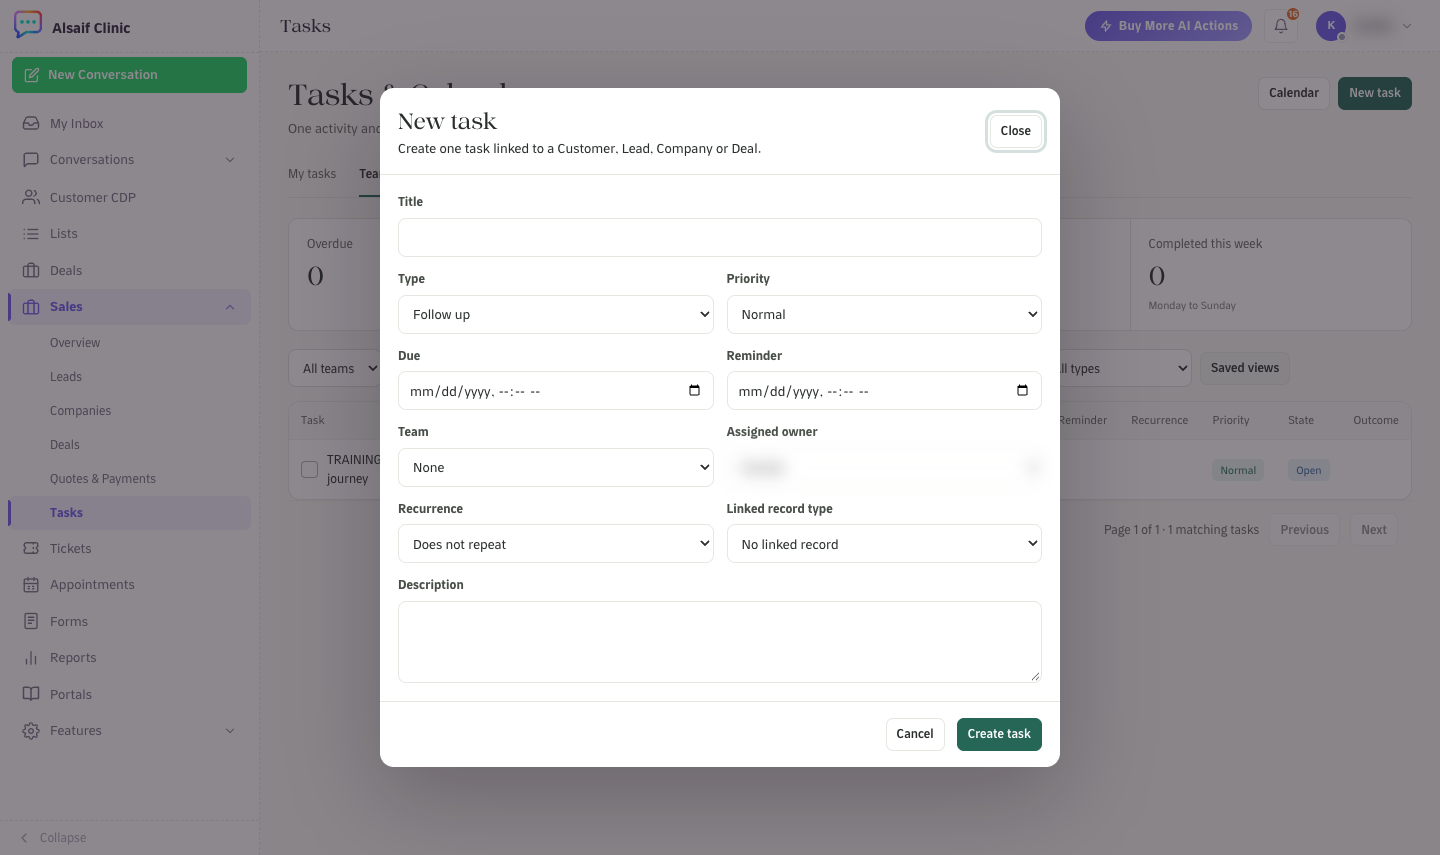
Task: Click the Features gear icon
Action: [x=31, y=731]
